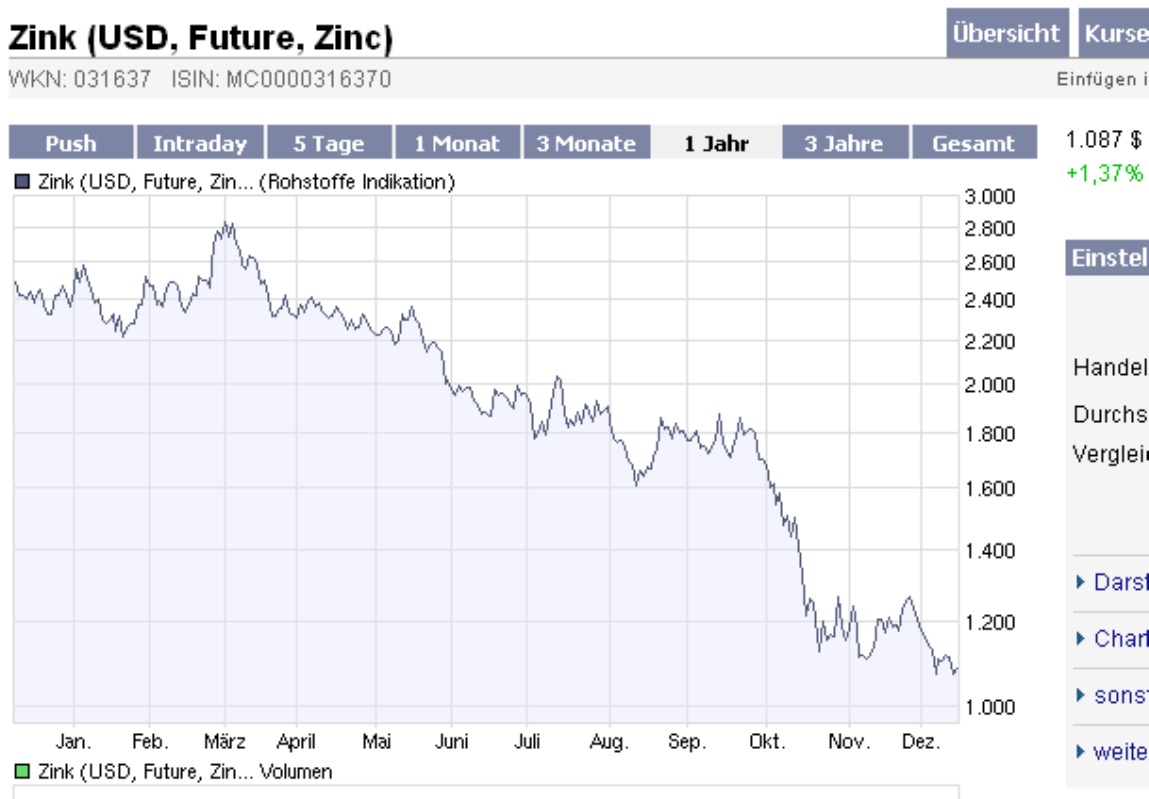Image resolution: width=1149 pixels, height=799 pixels.
Task: Expand the weite... section
Action: [1080, 751]
